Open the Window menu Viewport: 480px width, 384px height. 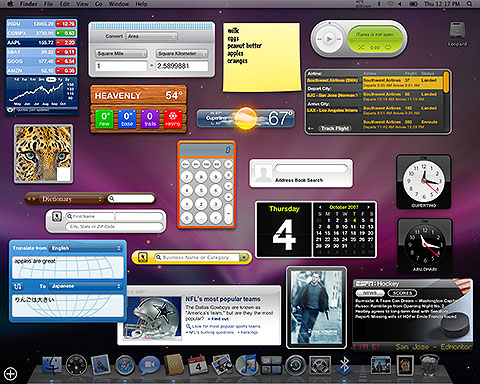[x=119, y=4]
